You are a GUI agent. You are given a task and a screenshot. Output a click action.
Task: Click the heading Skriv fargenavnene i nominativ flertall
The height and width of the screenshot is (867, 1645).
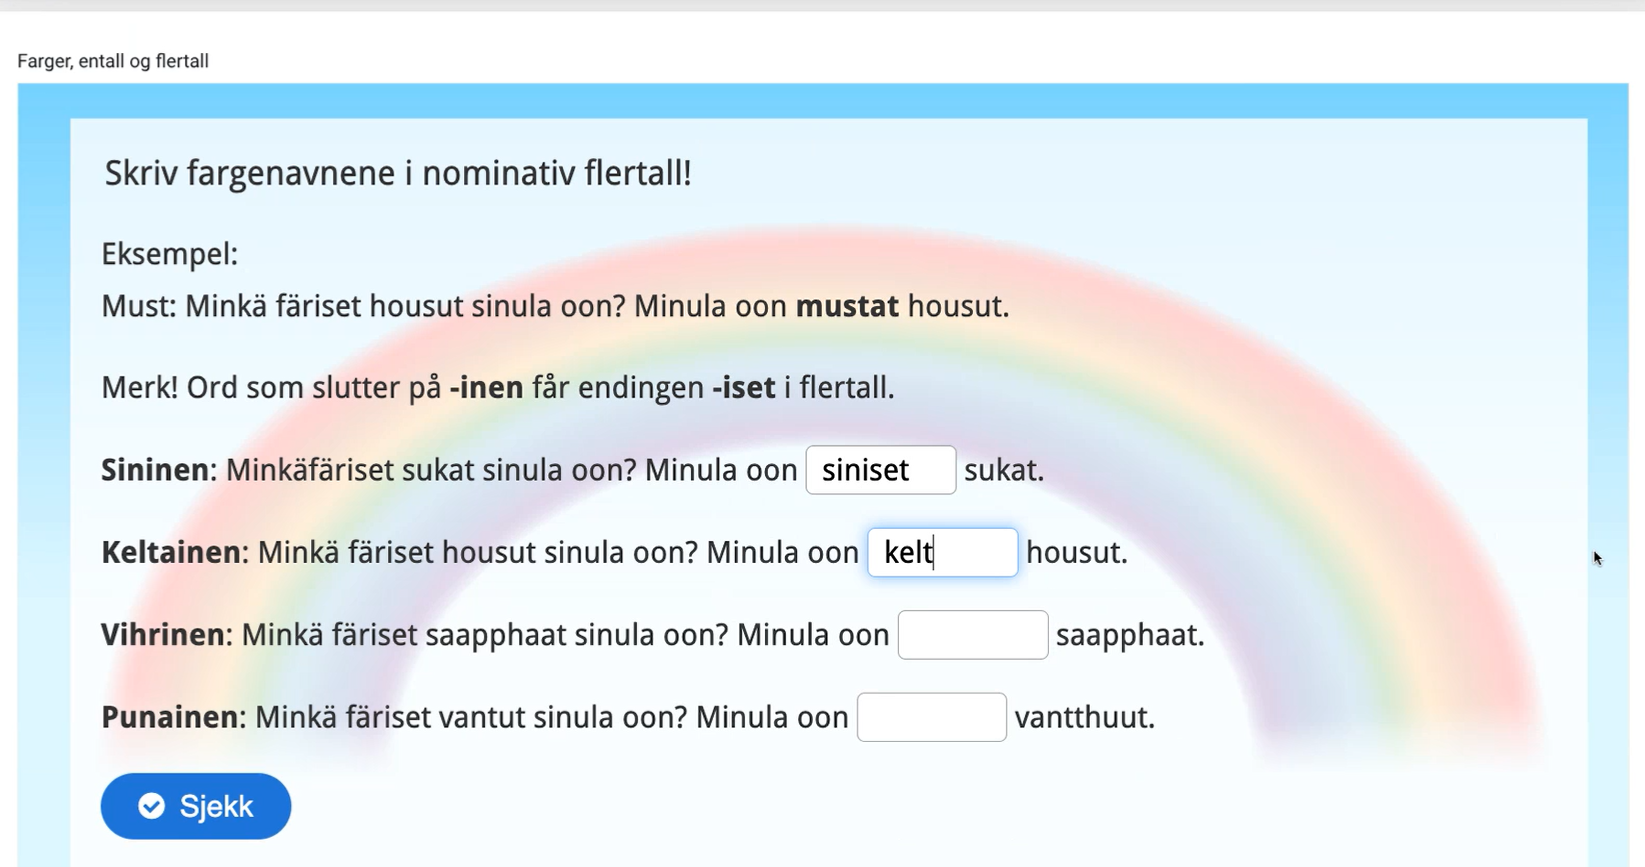pos(398,173)
